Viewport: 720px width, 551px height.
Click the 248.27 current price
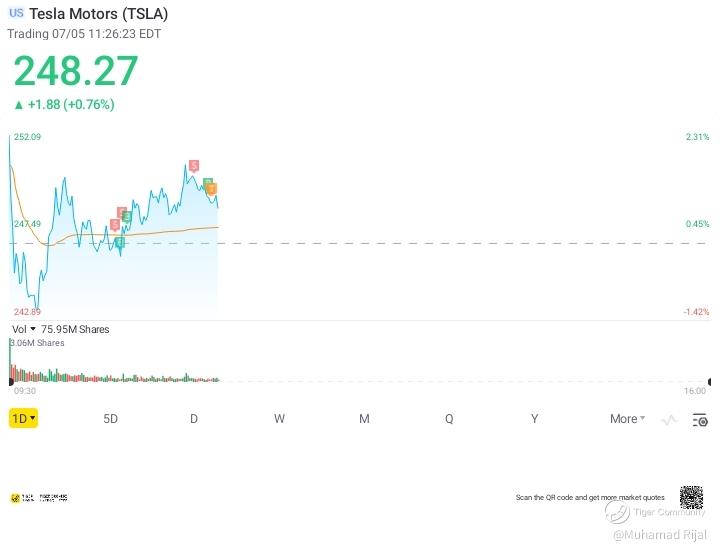pos(76,72)
